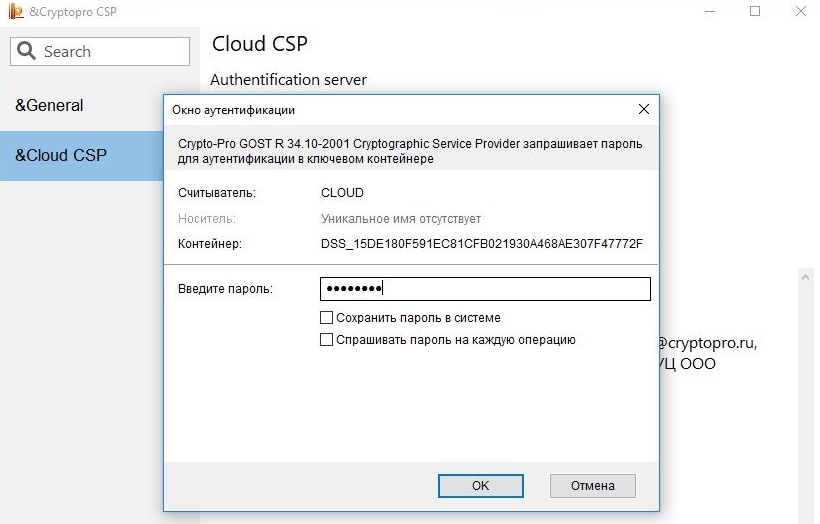
Task: Click the DSS_ container name value
Action: (482, 244)
